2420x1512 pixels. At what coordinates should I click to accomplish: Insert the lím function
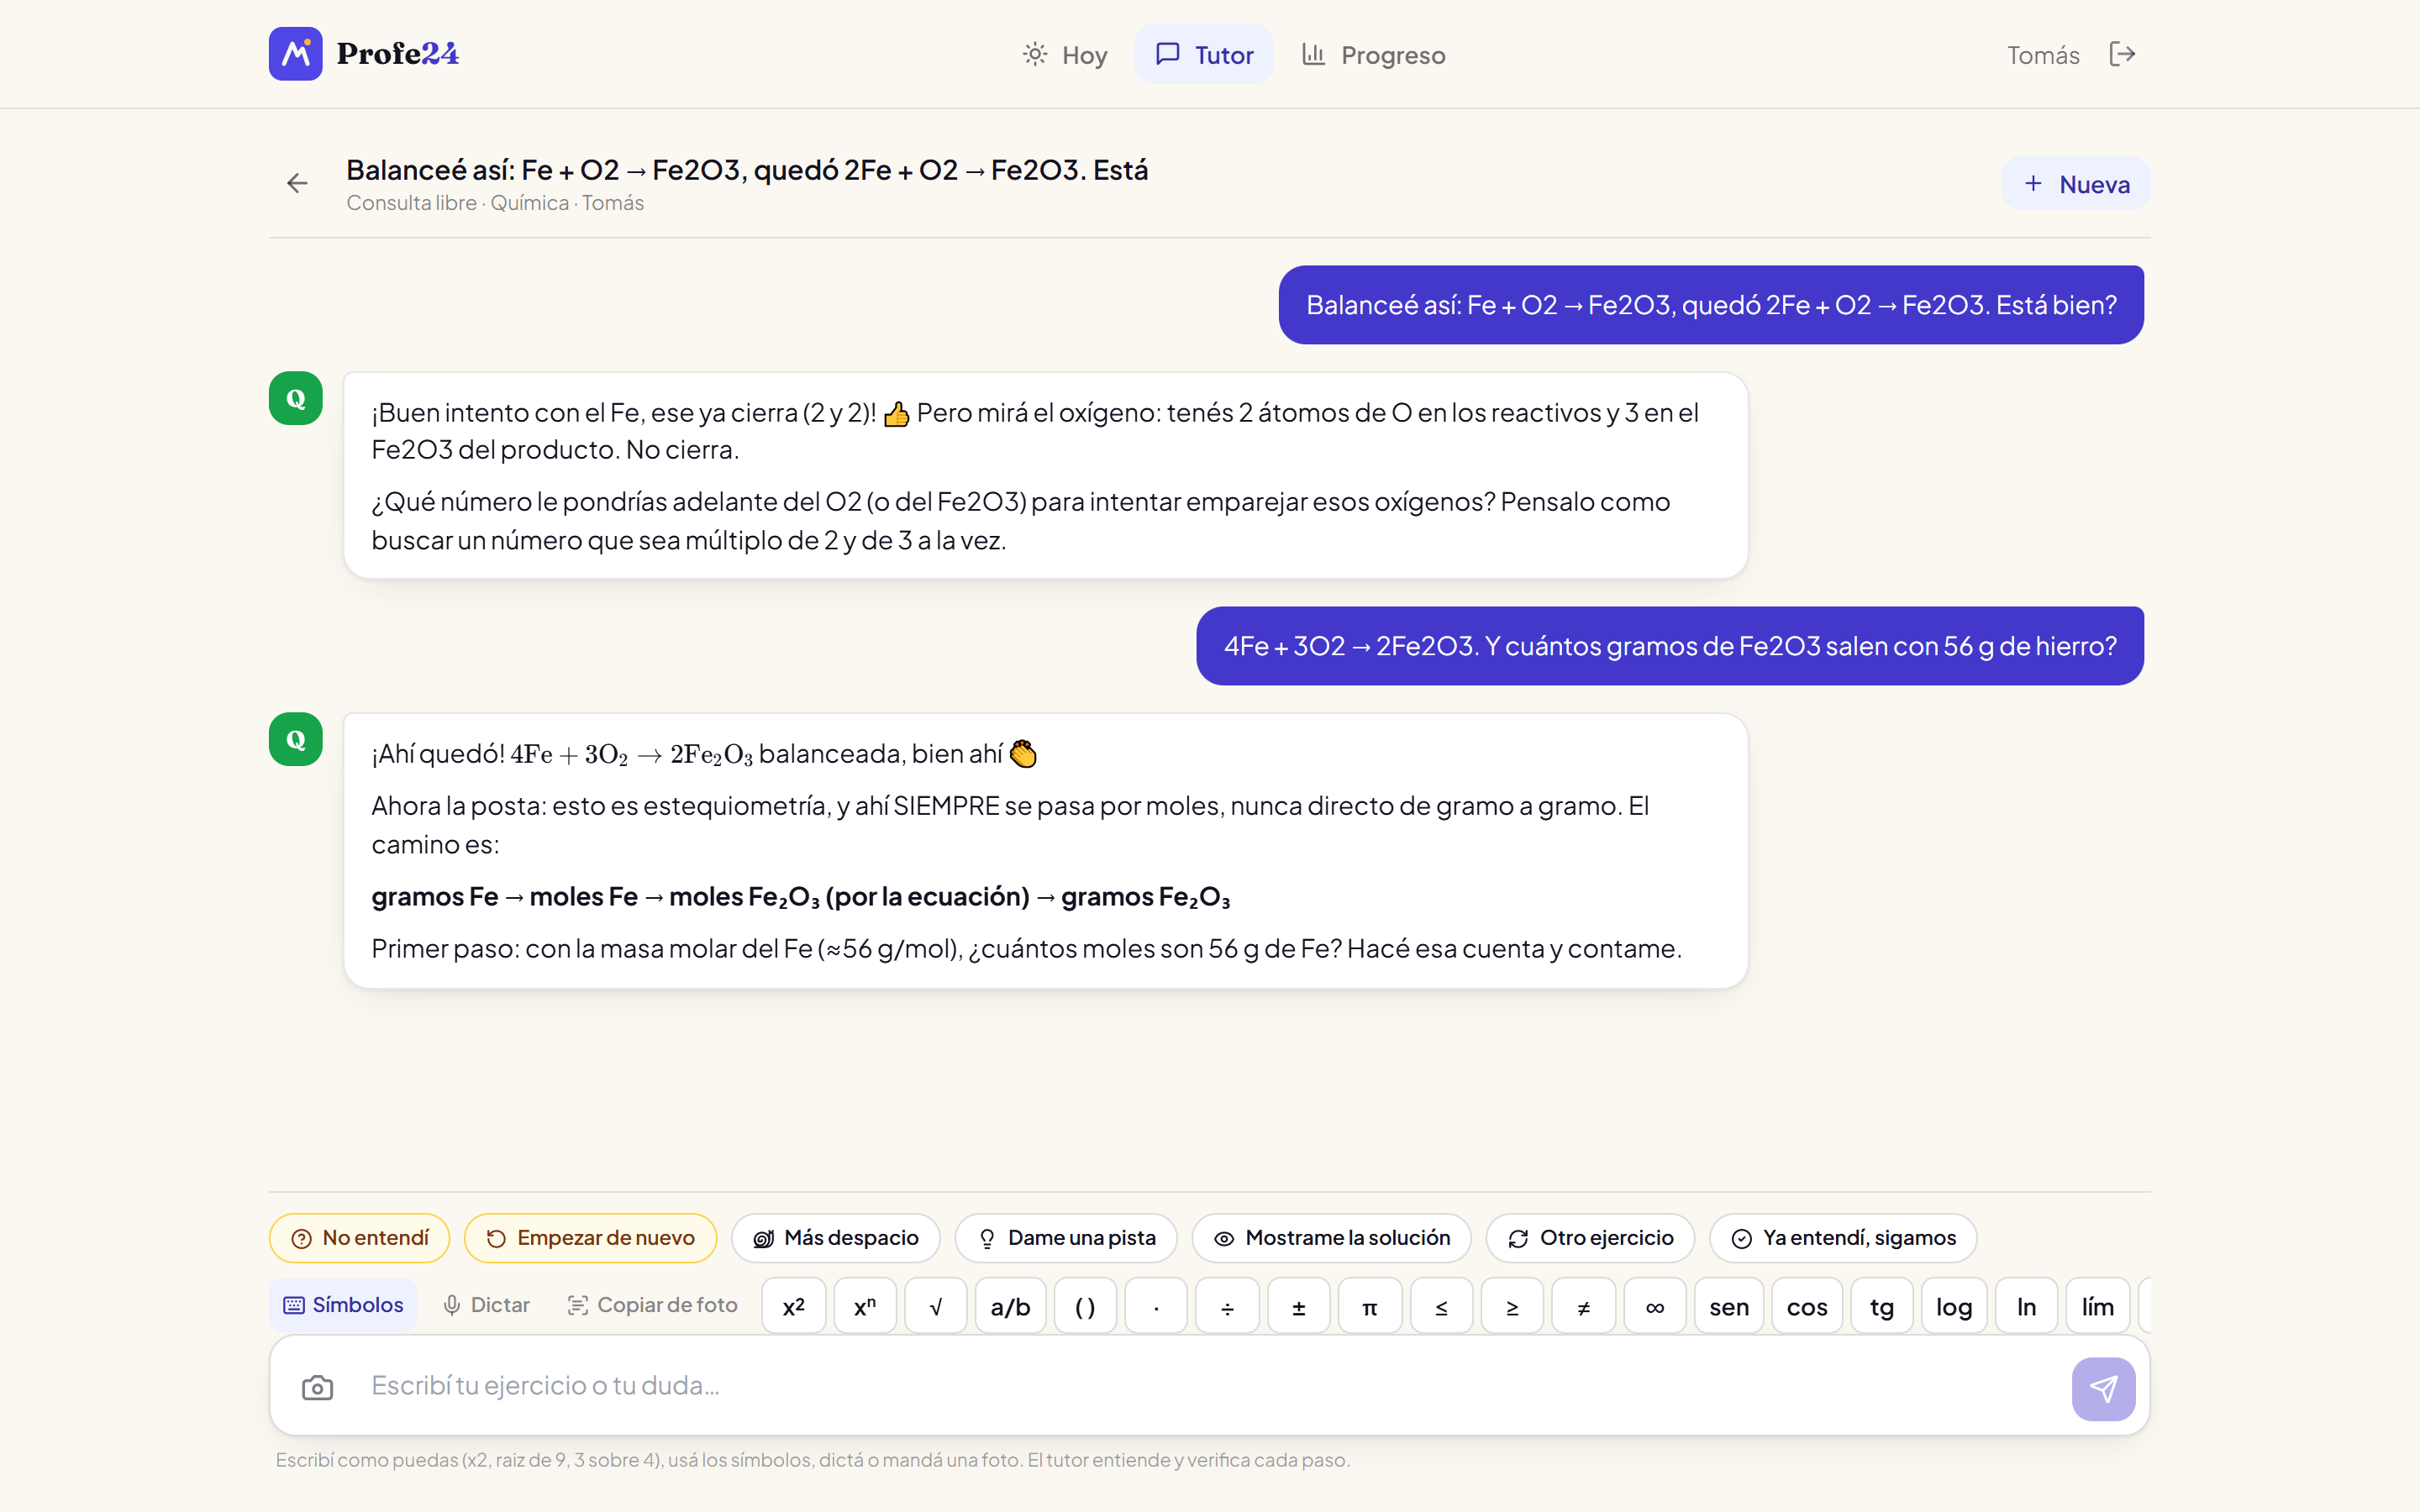point(2098,1306)
